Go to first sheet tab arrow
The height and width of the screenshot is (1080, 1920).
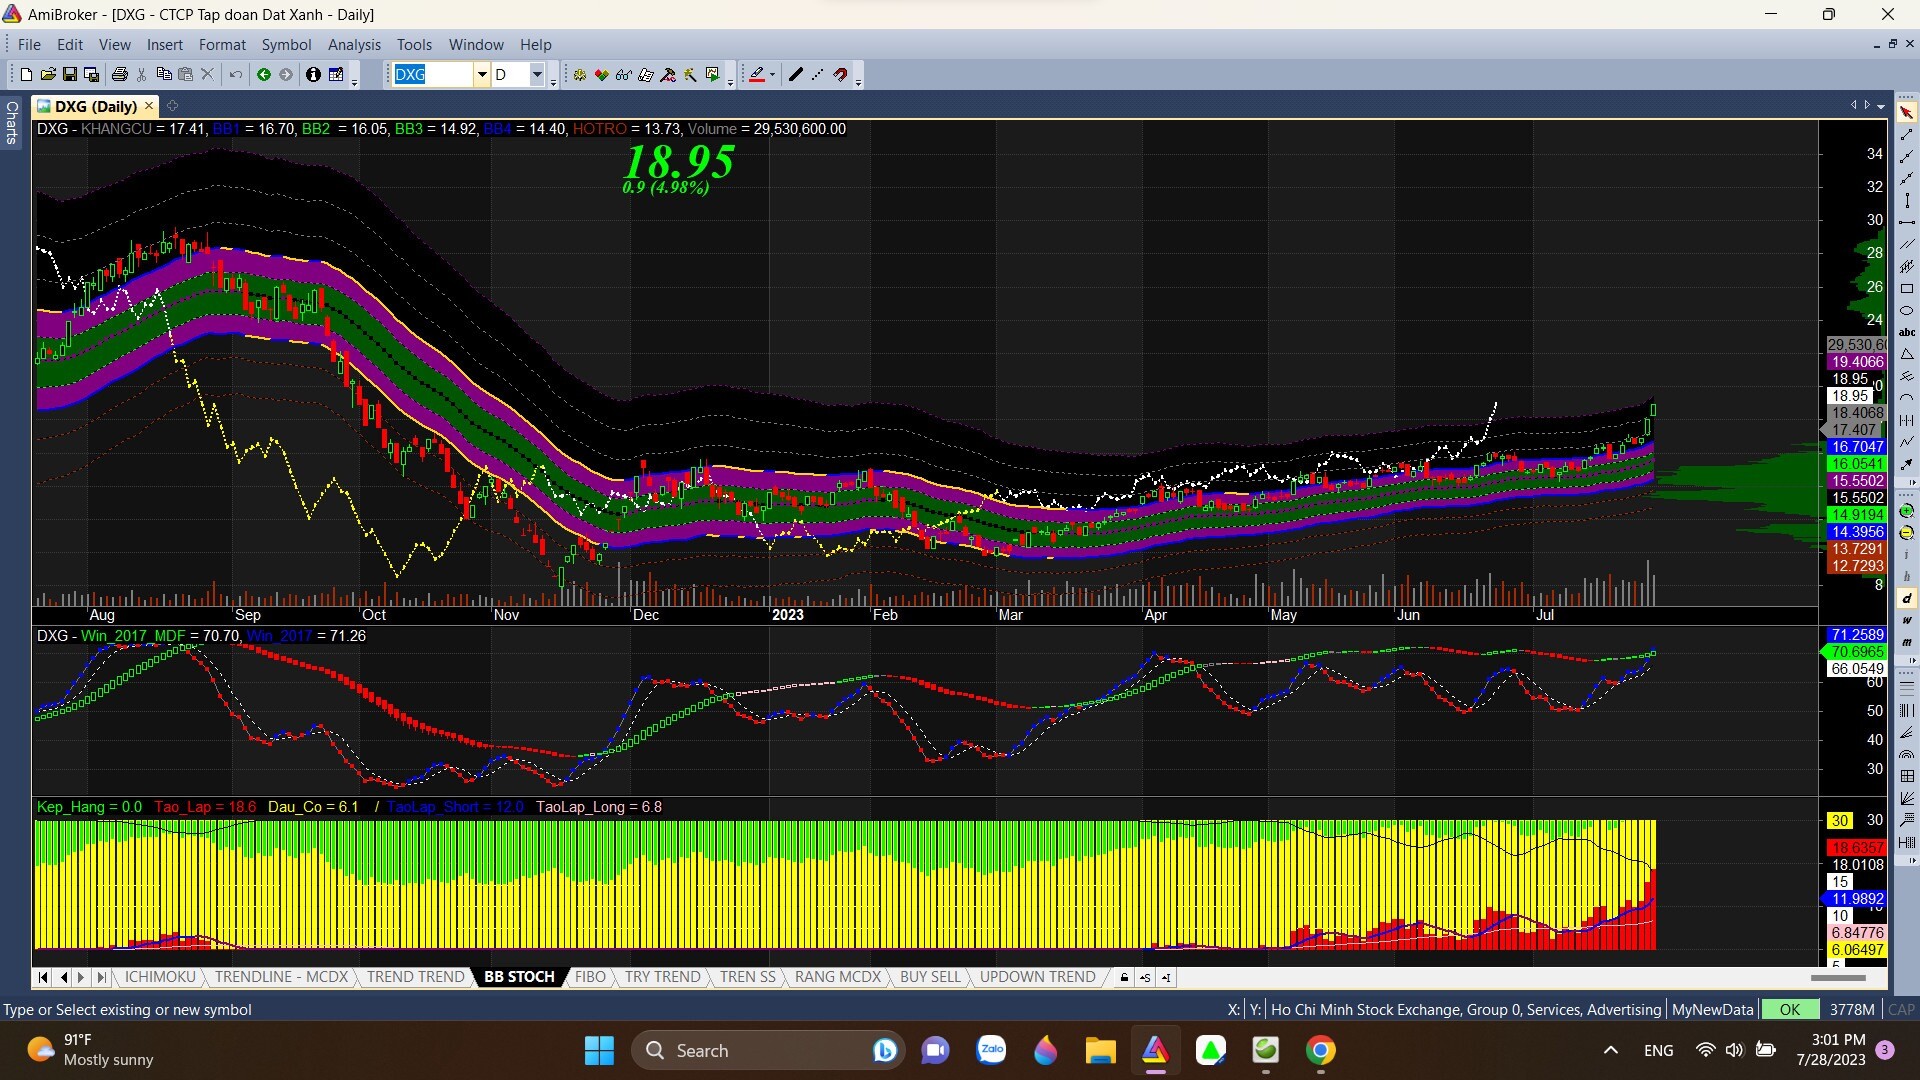click(x=42, y=977)
